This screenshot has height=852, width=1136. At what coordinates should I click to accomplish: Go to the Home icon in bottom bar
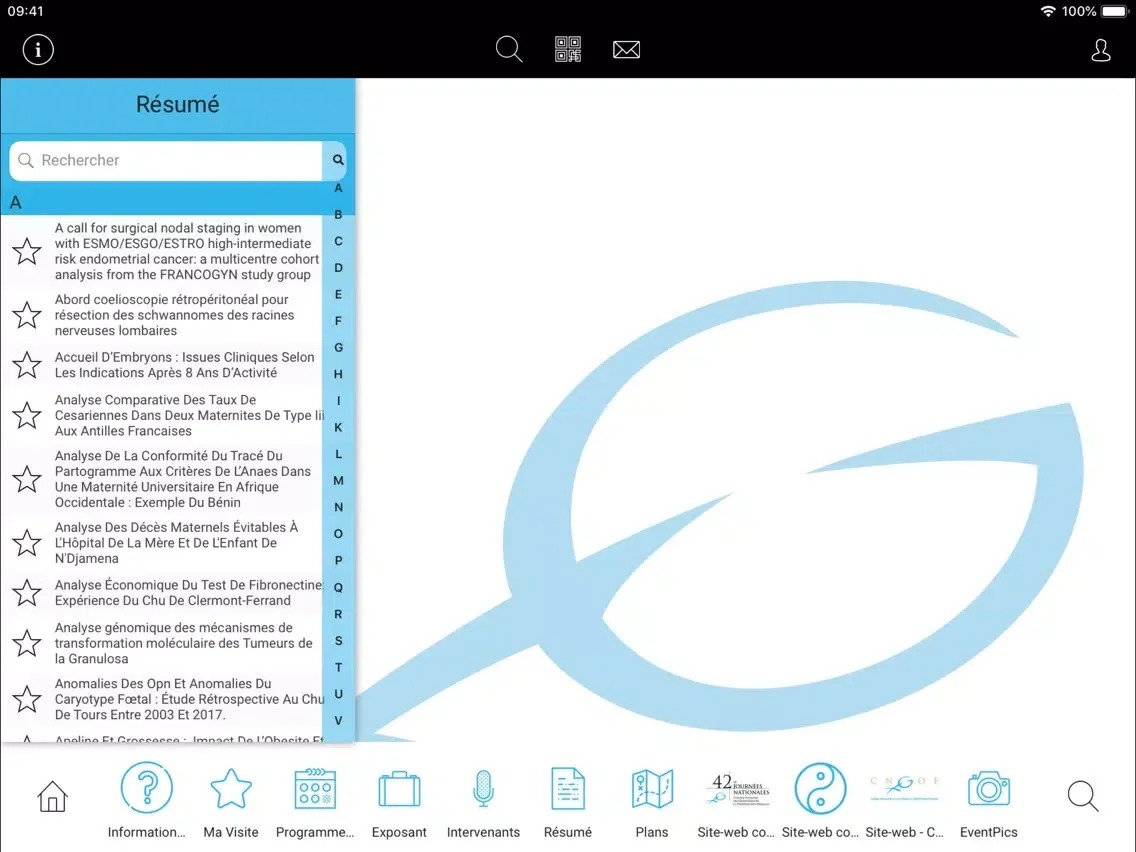coord(52,796)
